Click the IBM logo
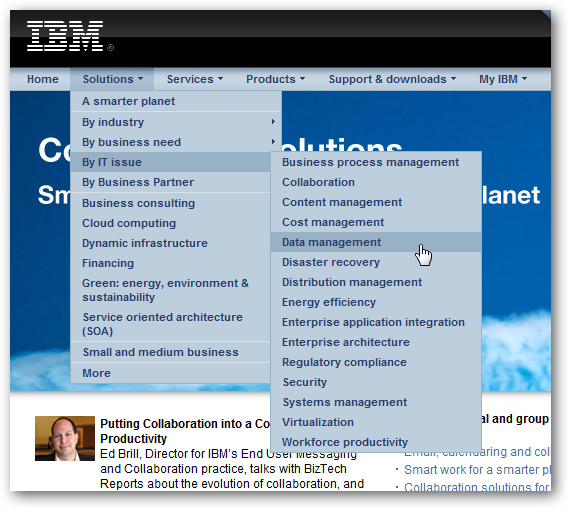The width and height of the screenshot is (569, 509). click(65, 36)
